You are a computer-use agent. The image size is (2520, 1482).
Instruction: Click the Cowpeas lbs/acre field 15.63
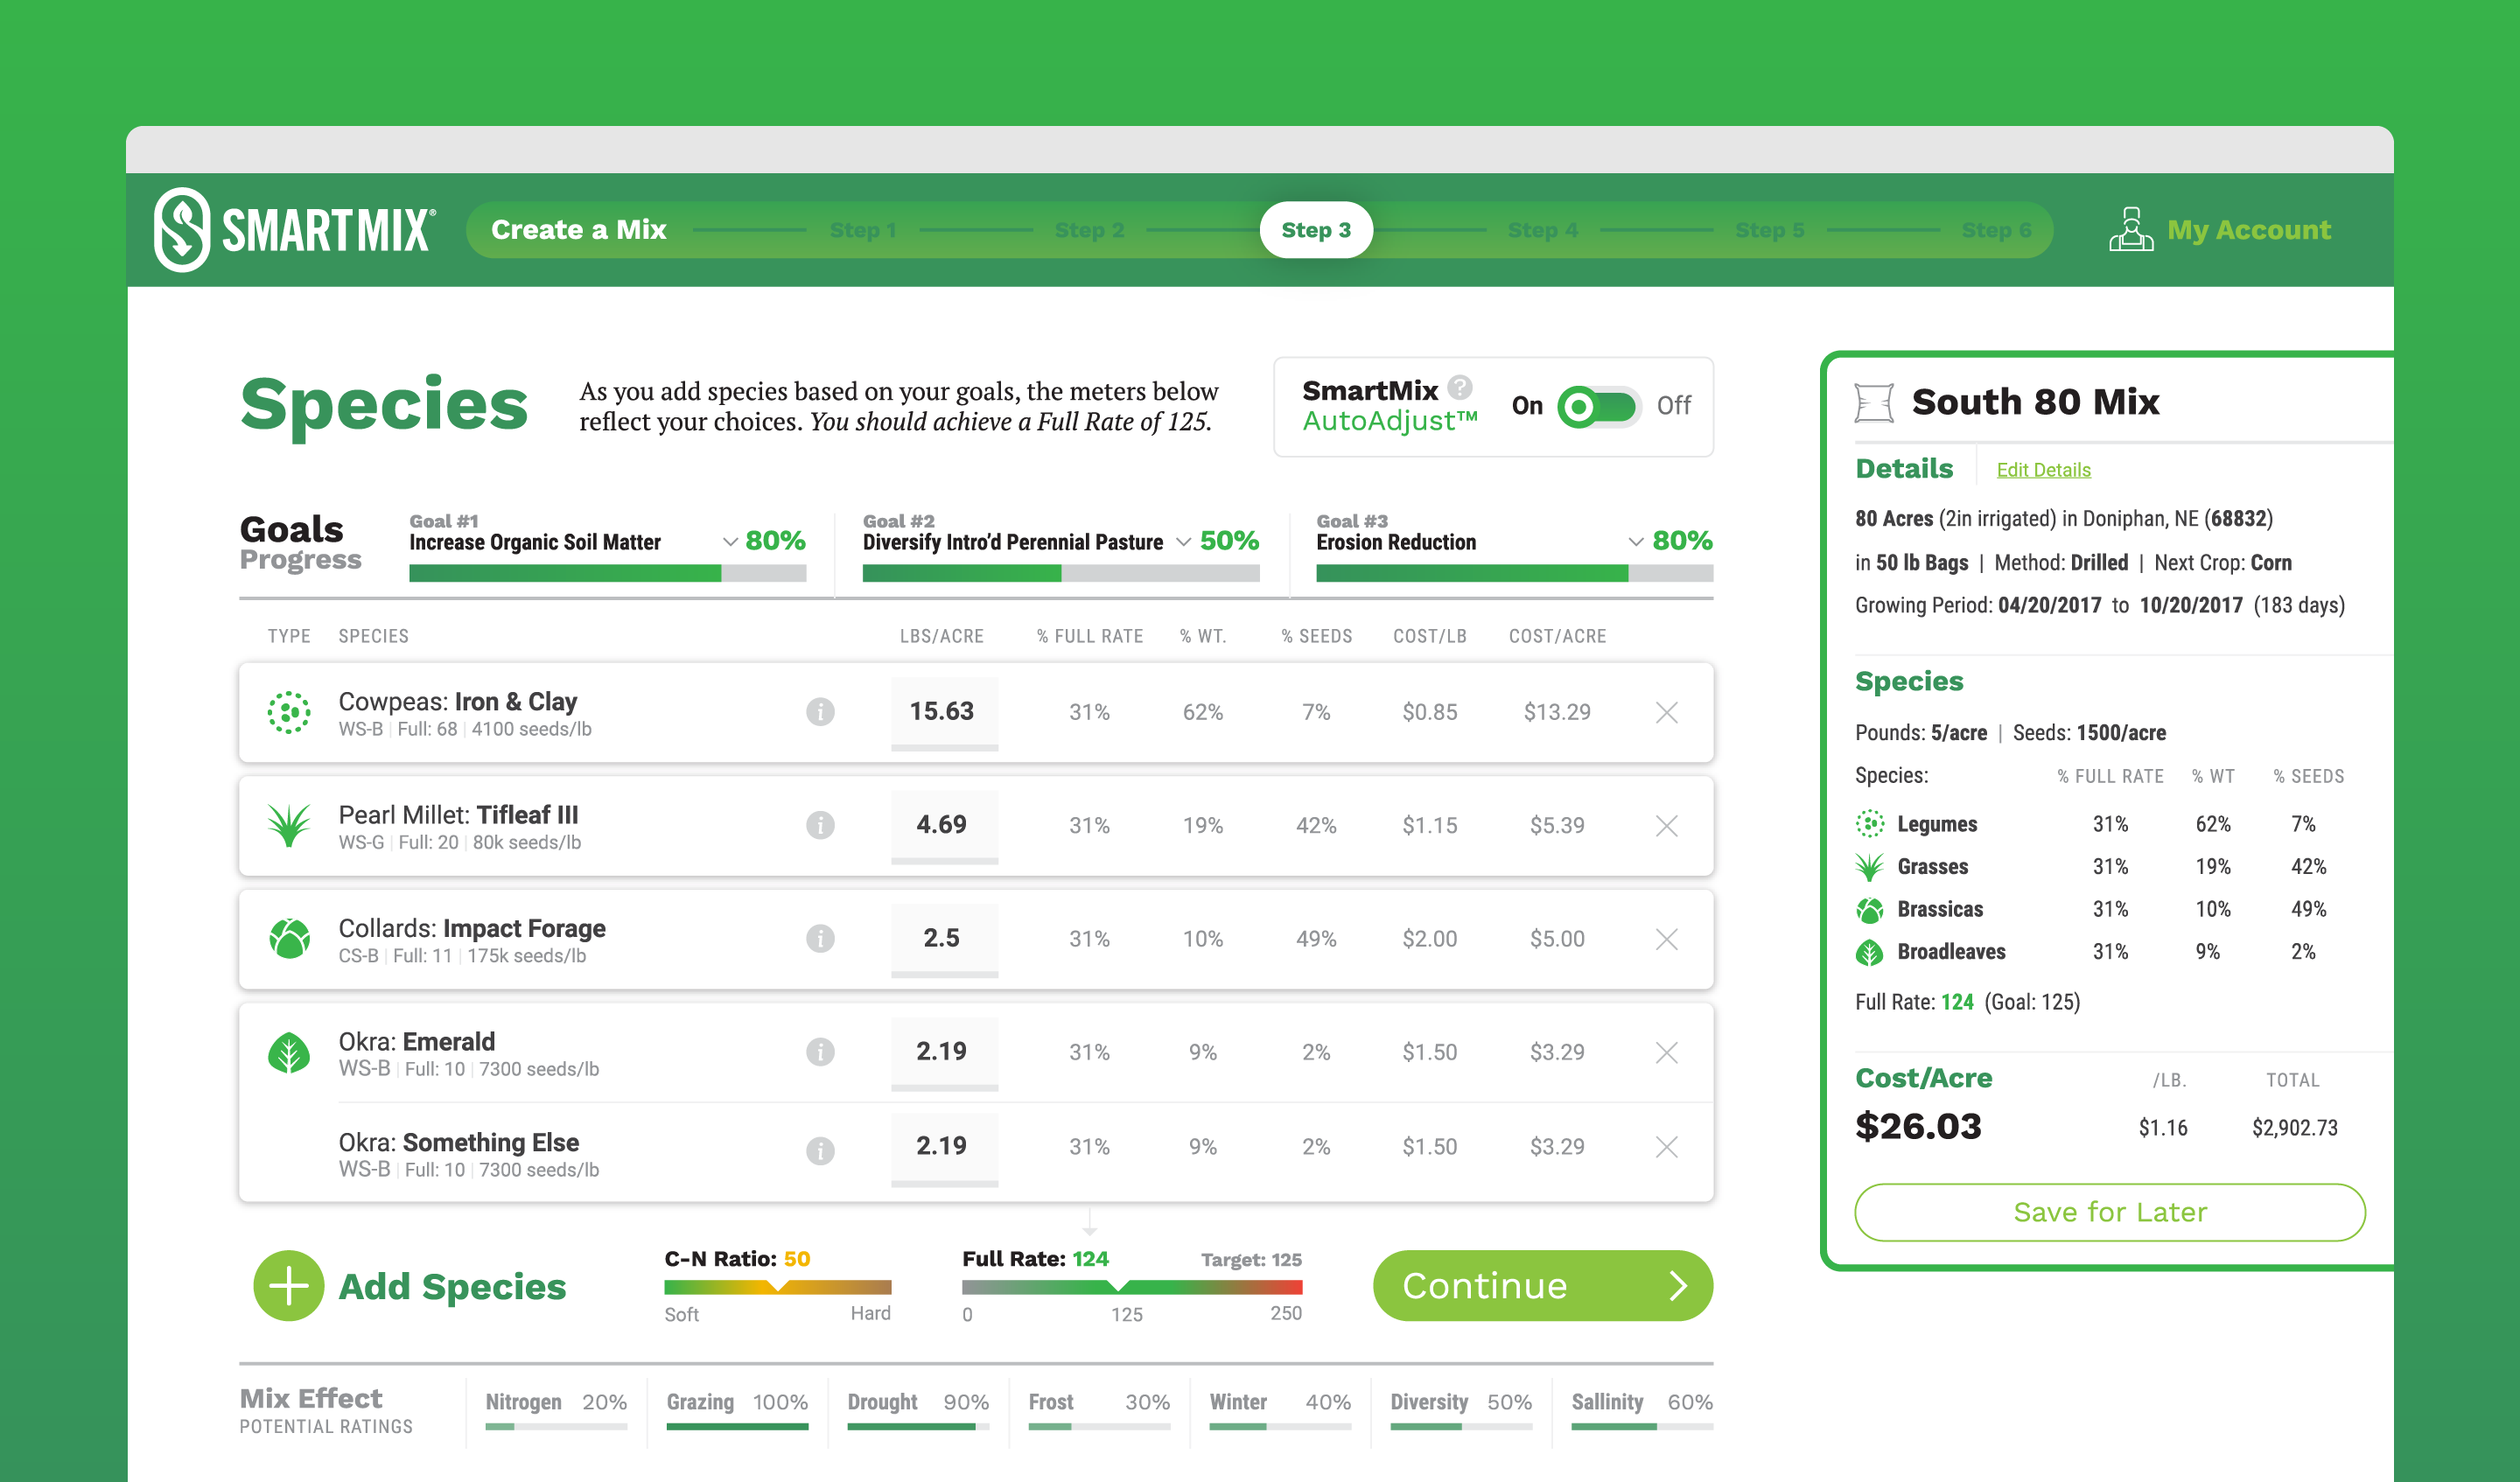click(x=942, y=711)
